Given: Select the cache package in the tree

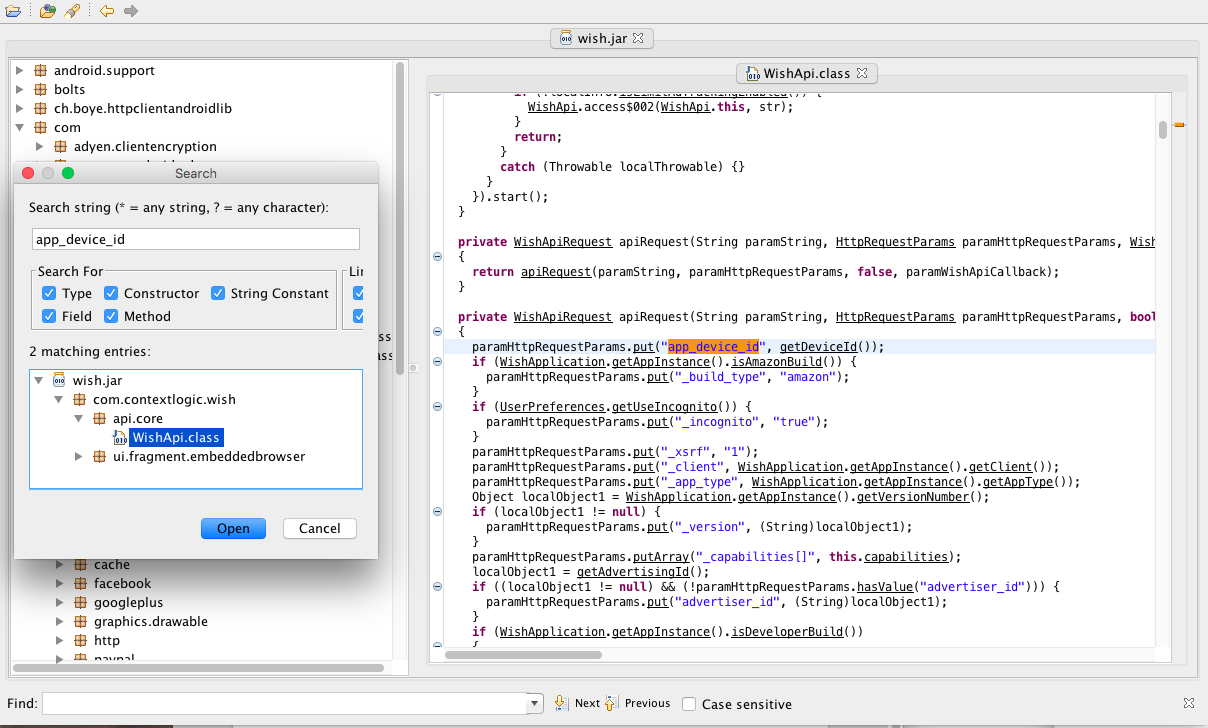Looking at the screenshot, I should [x=112, y=565].
